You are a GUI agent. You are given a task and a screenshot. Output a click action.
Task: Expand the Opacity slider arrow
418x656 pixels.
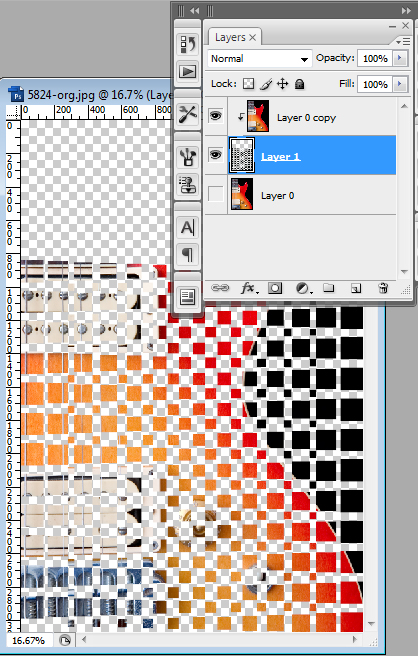click(400, 58)
